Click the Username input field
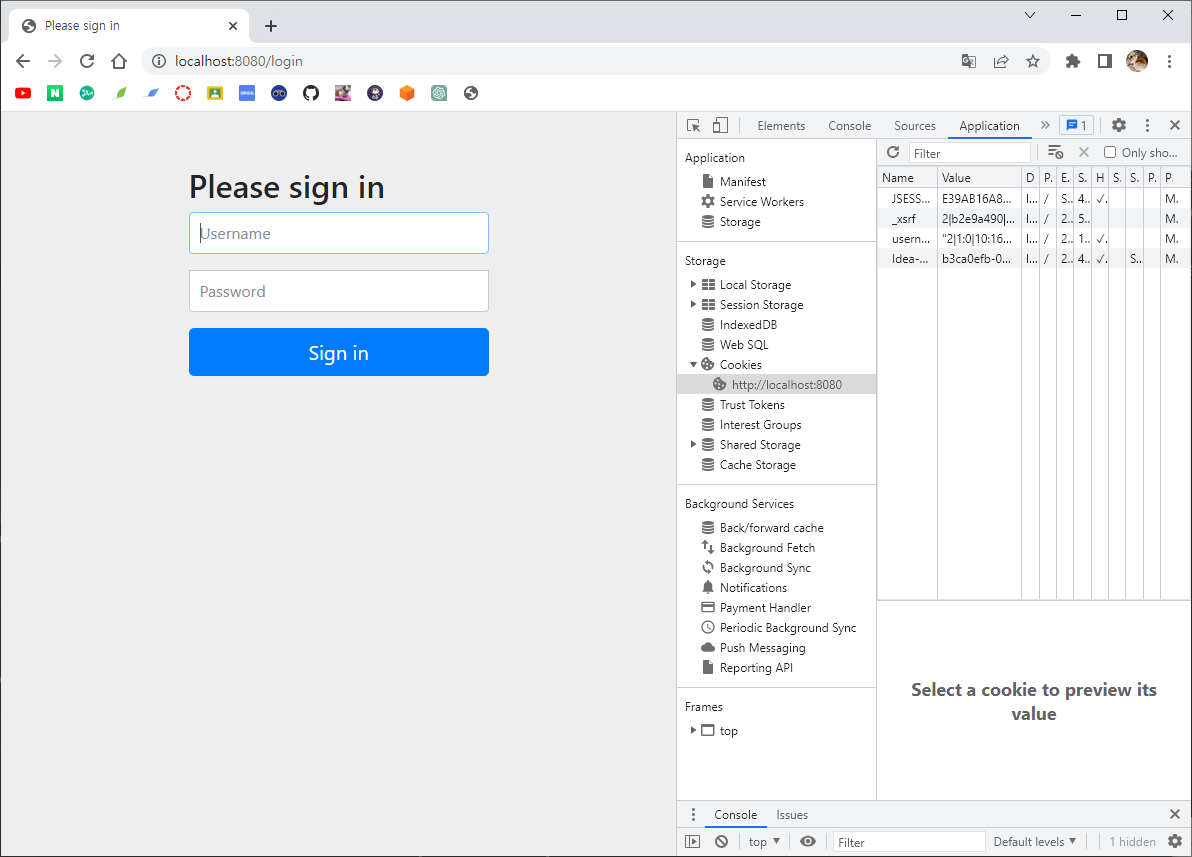Viewport: 1192px width, 857px height. 339,233
